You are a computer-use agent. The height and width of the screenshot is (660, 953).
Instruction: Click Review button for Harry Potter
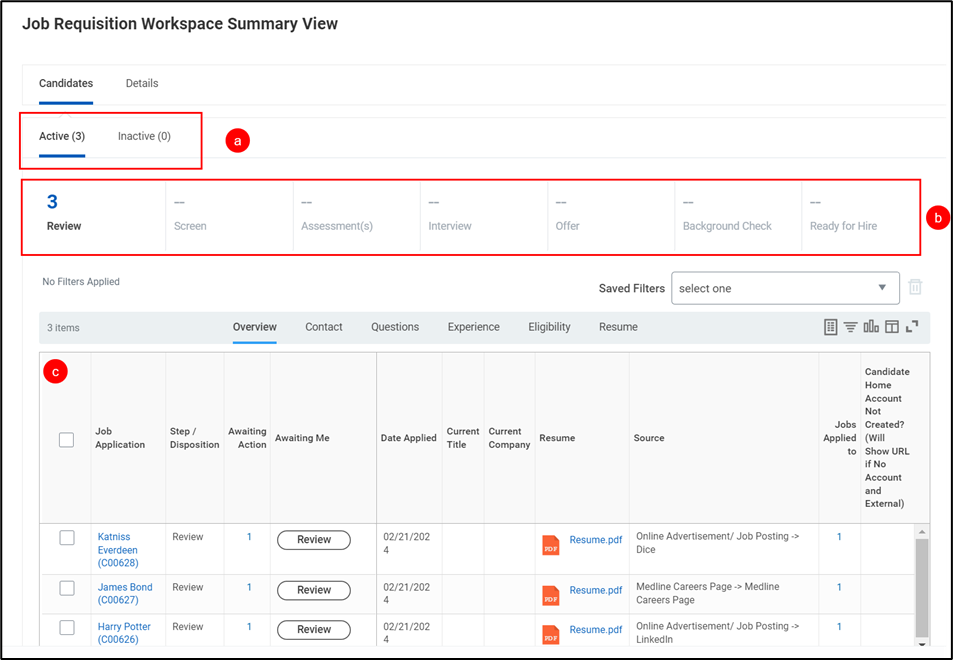313,630
